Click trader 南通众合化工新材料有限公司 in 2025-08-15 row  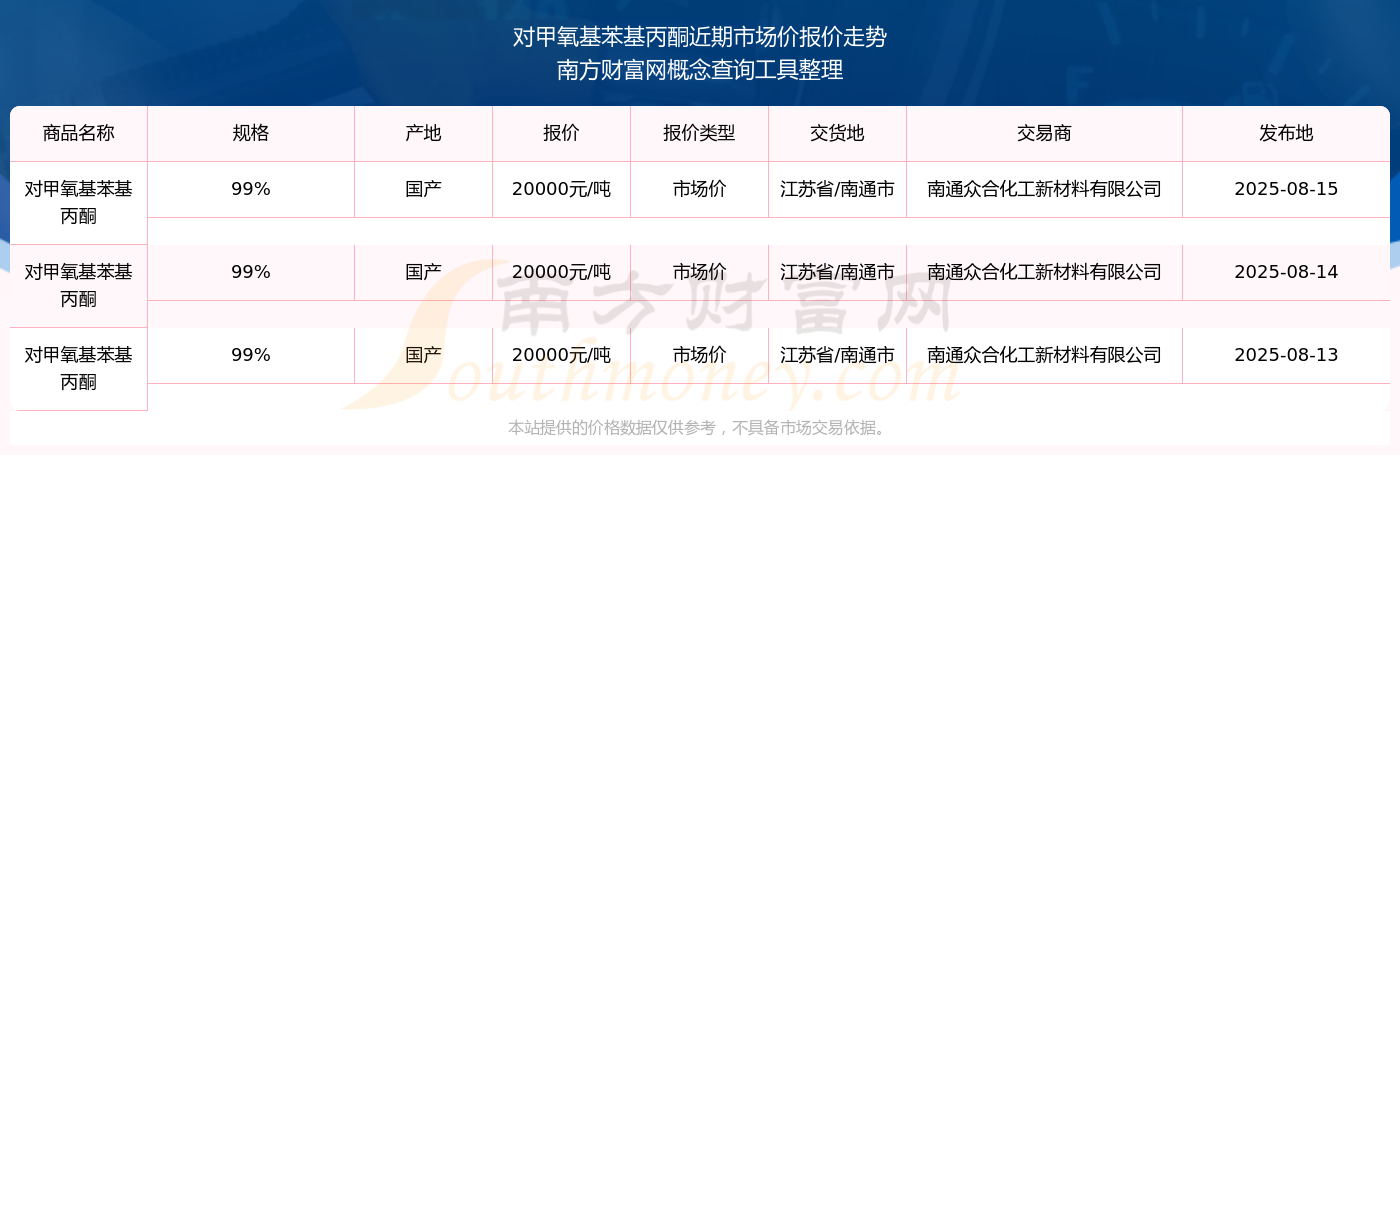click(x=1045, y=189)
